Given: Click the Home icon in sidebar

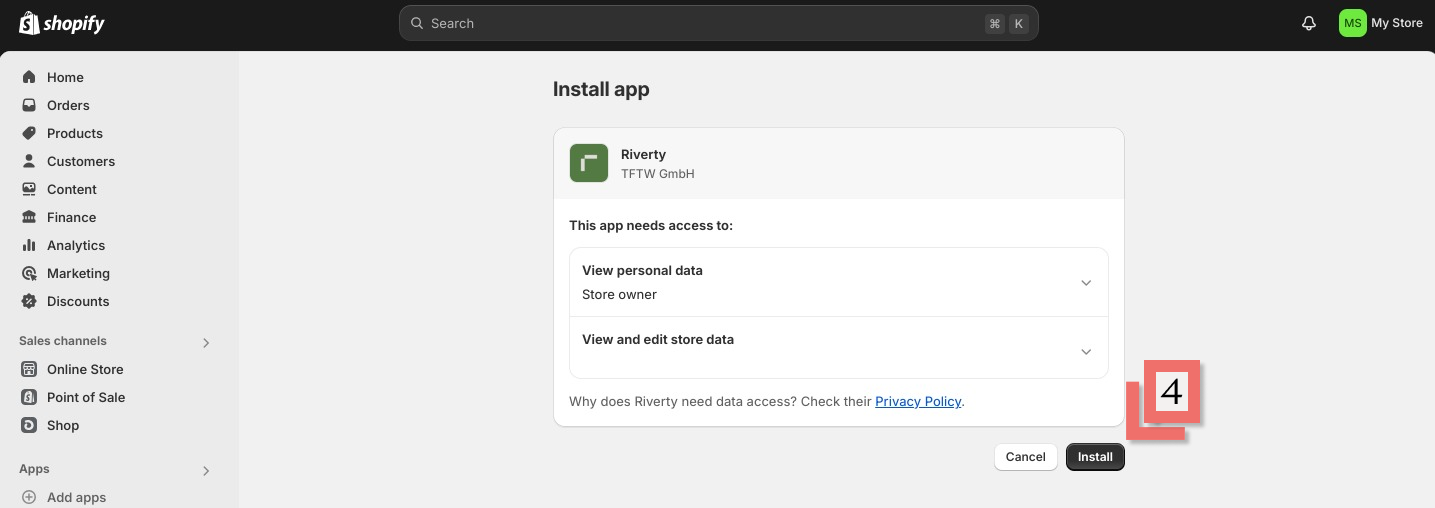Looking at the screenshot, I should (29, 77).
